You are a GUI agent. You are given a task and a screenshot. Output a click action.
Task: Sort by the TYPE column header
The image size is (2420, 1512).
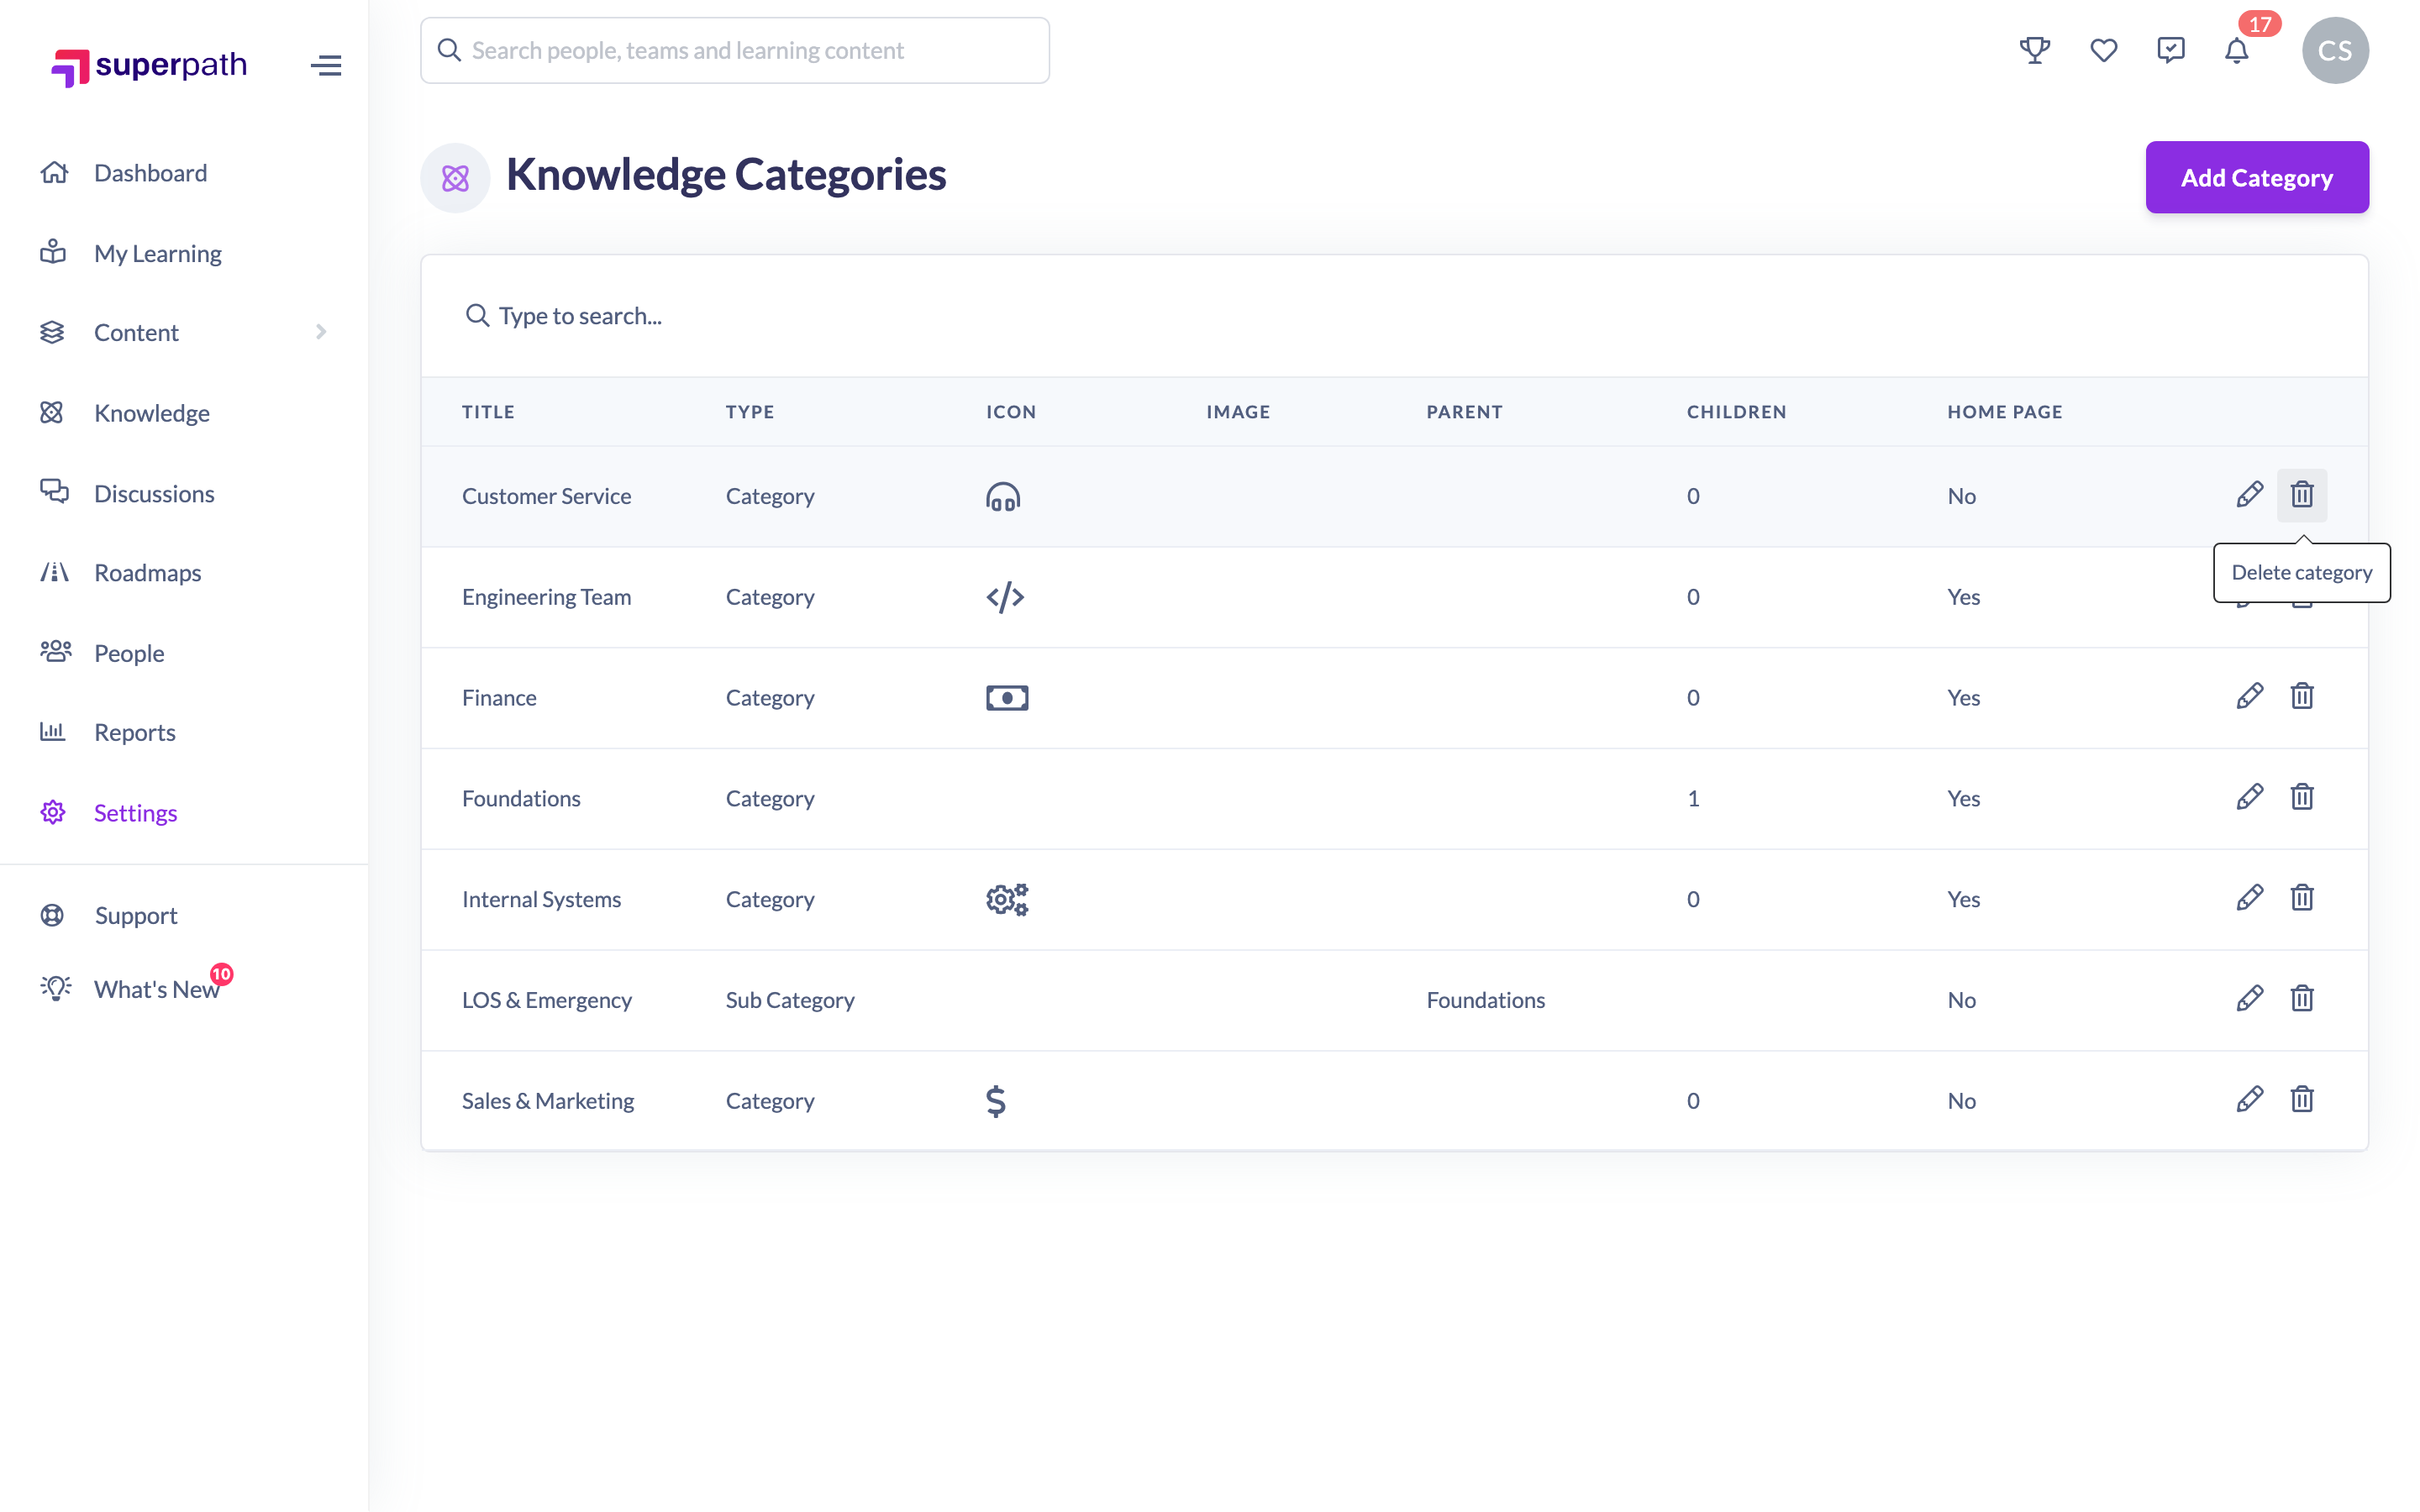point(750,412)
